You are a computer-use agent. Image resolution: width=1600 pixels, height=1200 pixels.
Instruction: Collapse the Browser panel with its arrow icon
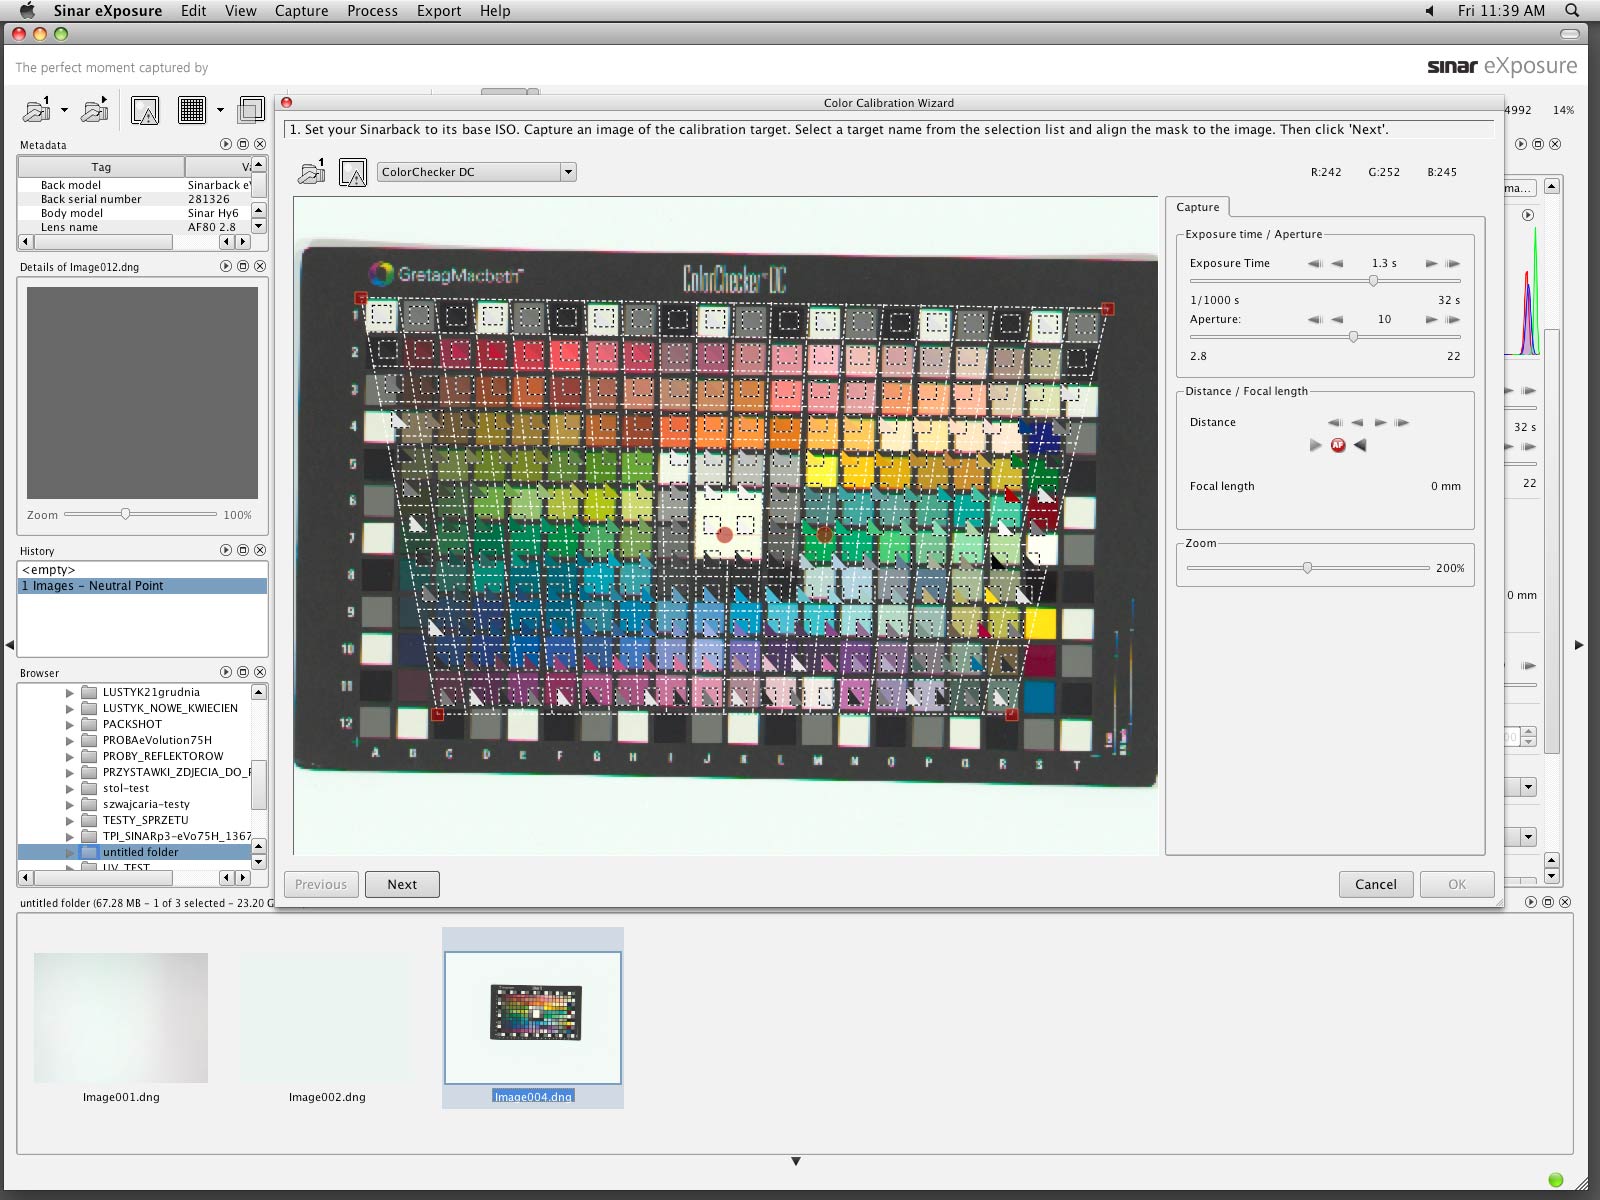point(226,672)
